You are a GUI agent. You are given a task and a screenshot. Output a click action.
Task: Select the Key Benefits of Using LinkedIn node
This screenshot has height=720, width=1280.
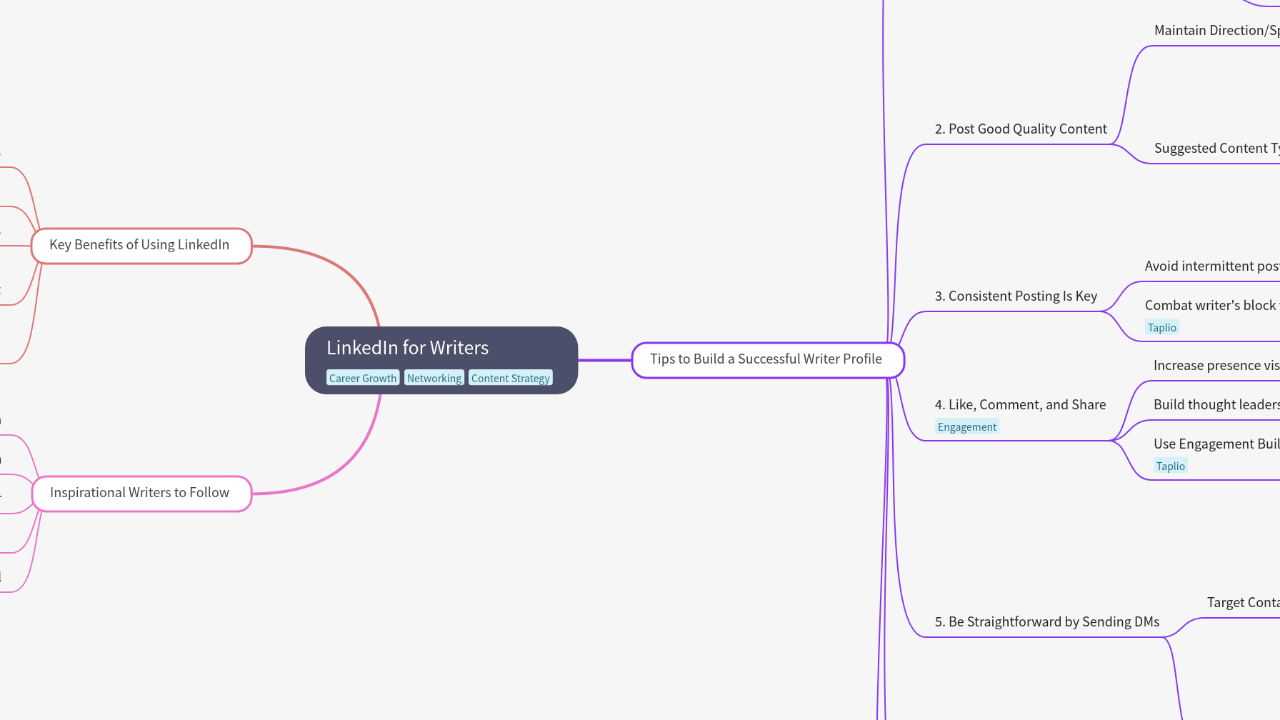pyautogui.click(x=141, y=244)
